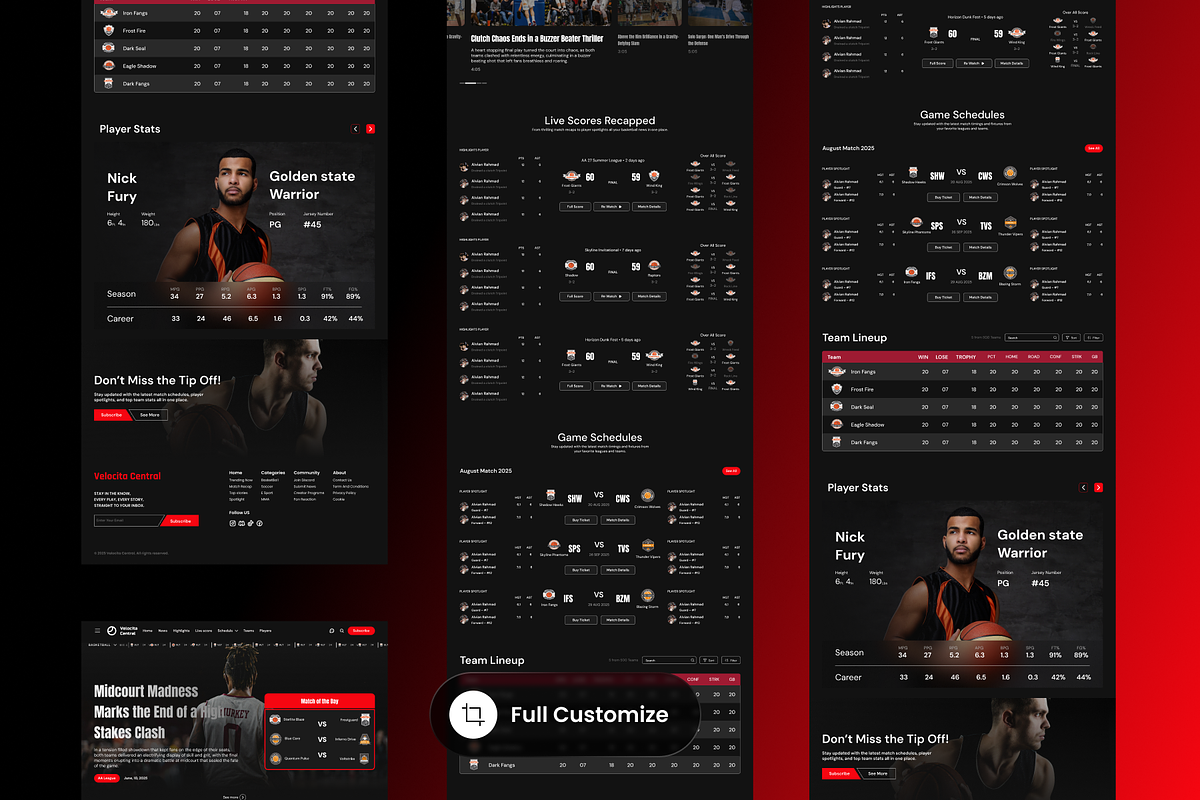Click the Velocita Central clock logo in navbar
This screenshot has height=800, width=1200.
click(112, 631)
